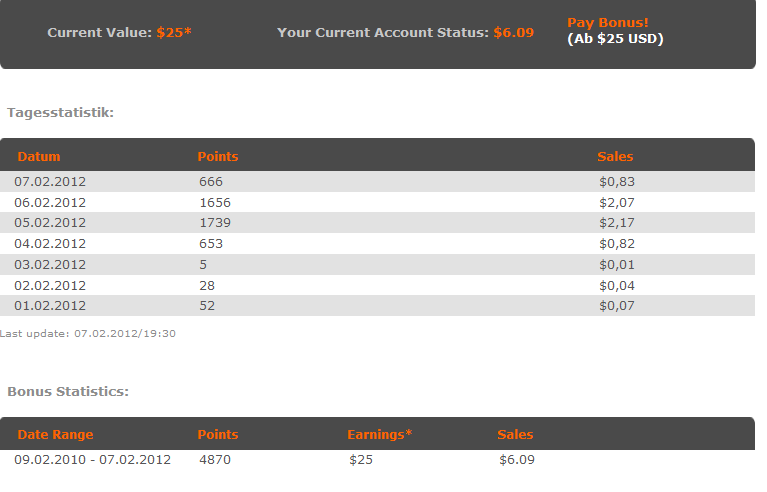767x492 pixels.
Task: Click the 4870 bonus points value
Action: coord(215,459)
